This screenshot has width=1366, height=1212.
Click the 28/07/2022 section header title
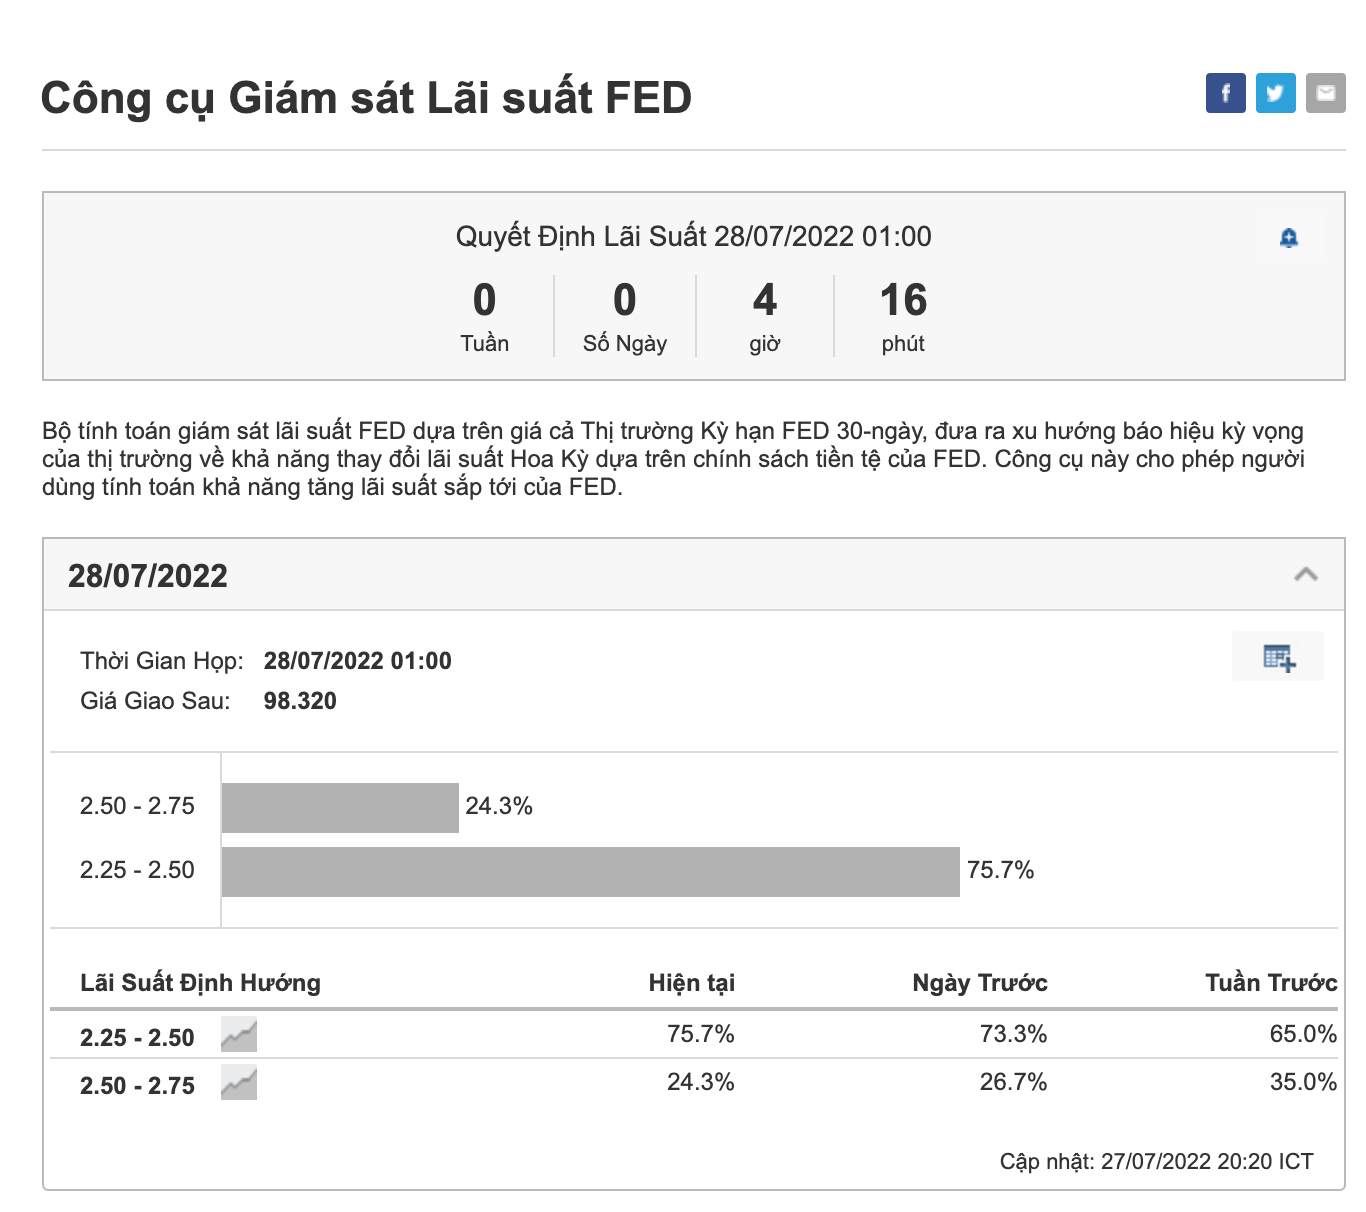point(148,576)
